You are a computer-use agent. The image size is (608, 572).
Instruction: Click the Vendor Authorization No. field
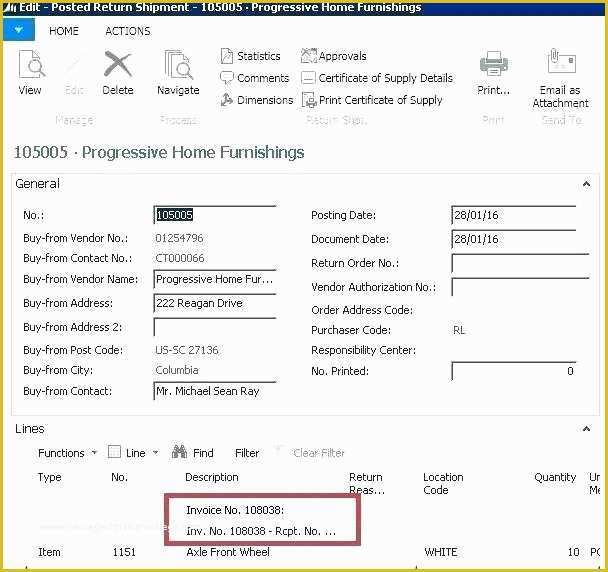tap(520, 287)
